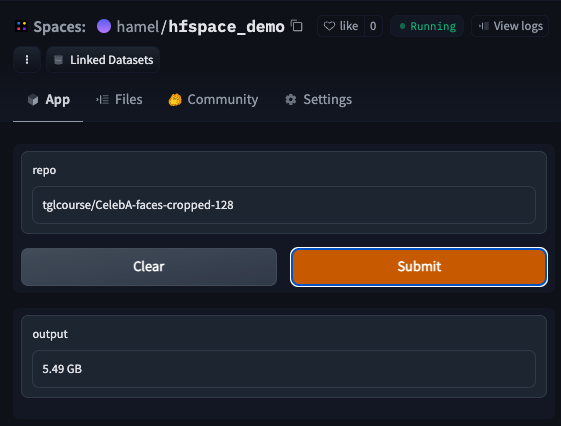Viewport: 561px width, 426px height.
Task: Click the Community emoji icon
Action: (175, 99)
